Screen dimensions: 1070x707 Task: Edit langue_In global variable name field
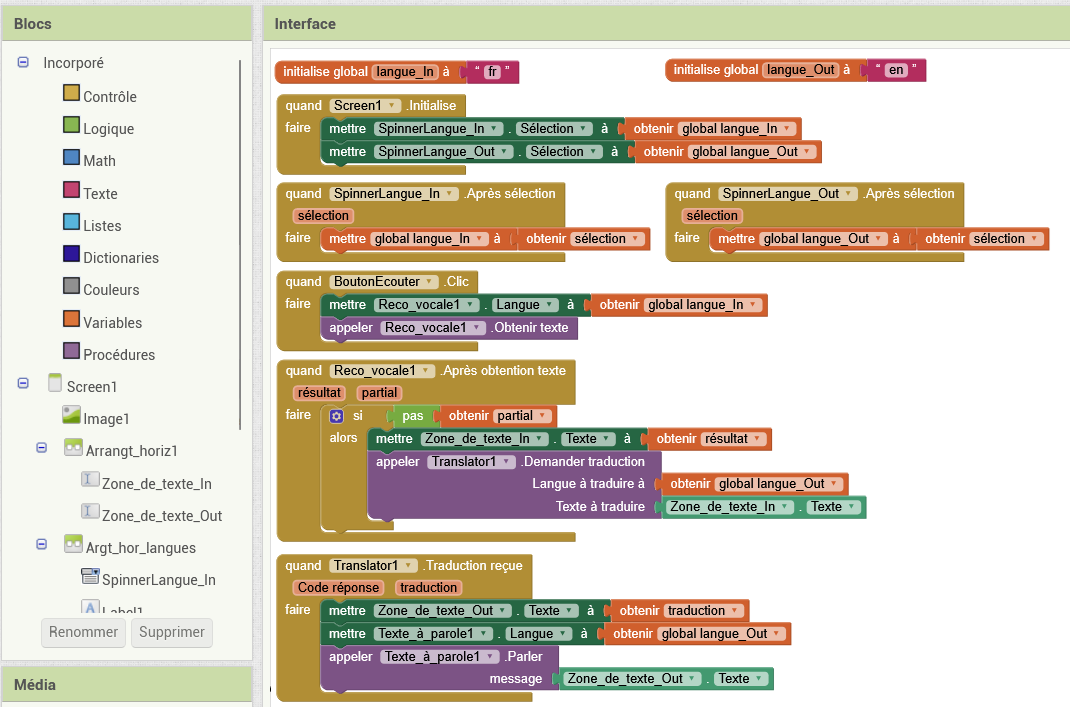point(405,72)
